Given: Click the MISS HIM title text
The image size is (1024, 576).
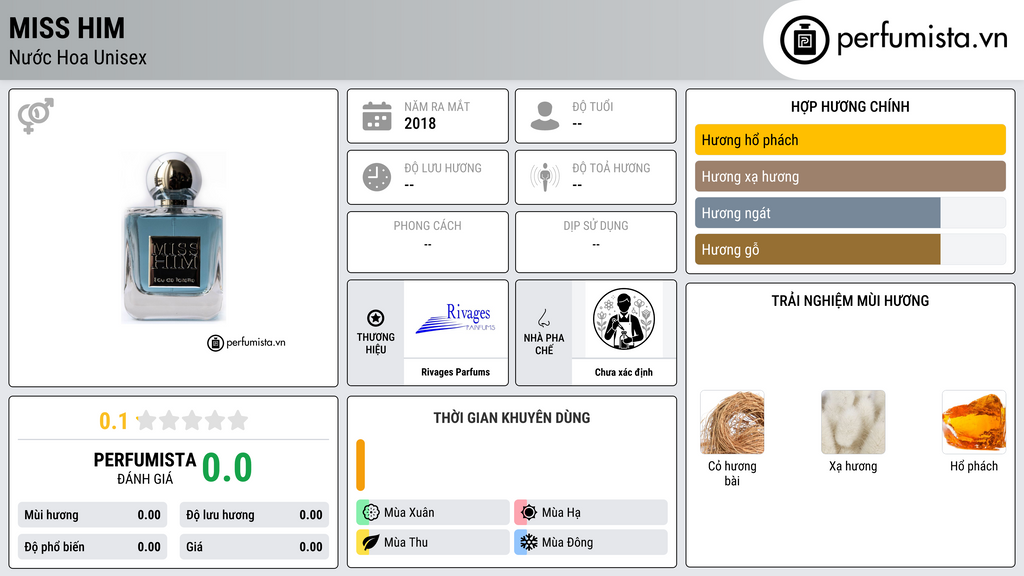Looking at the screenshot, I should coord(67,28).
